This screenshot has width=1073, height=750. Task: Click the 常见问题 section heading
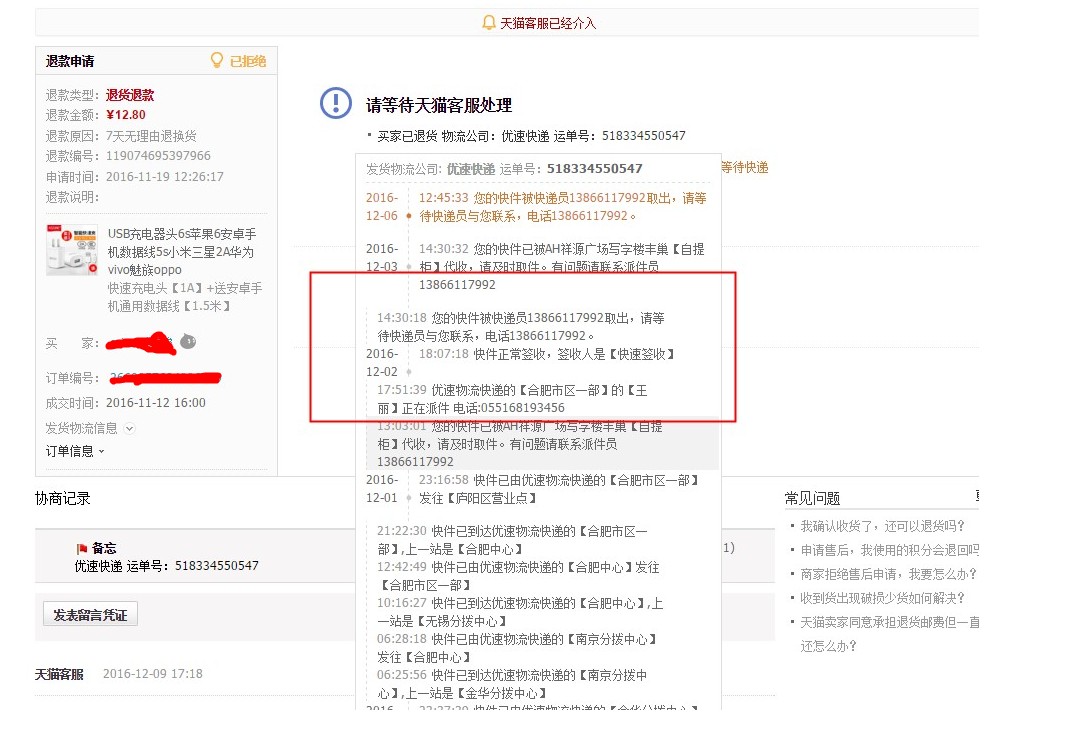tap(812, 498)
